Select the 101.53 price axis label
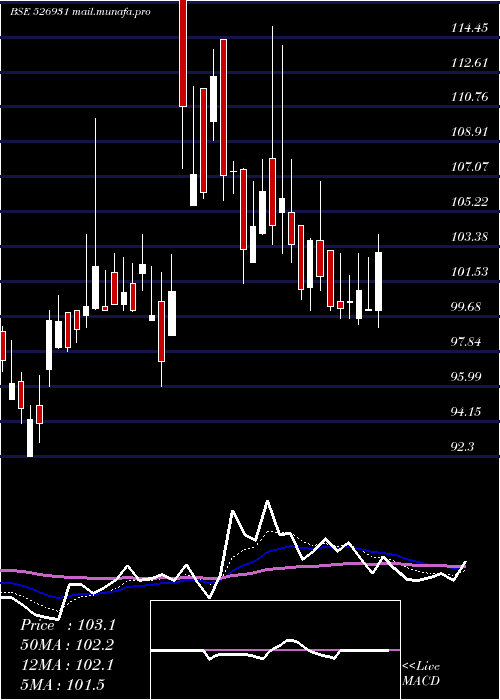 (469, 271)
